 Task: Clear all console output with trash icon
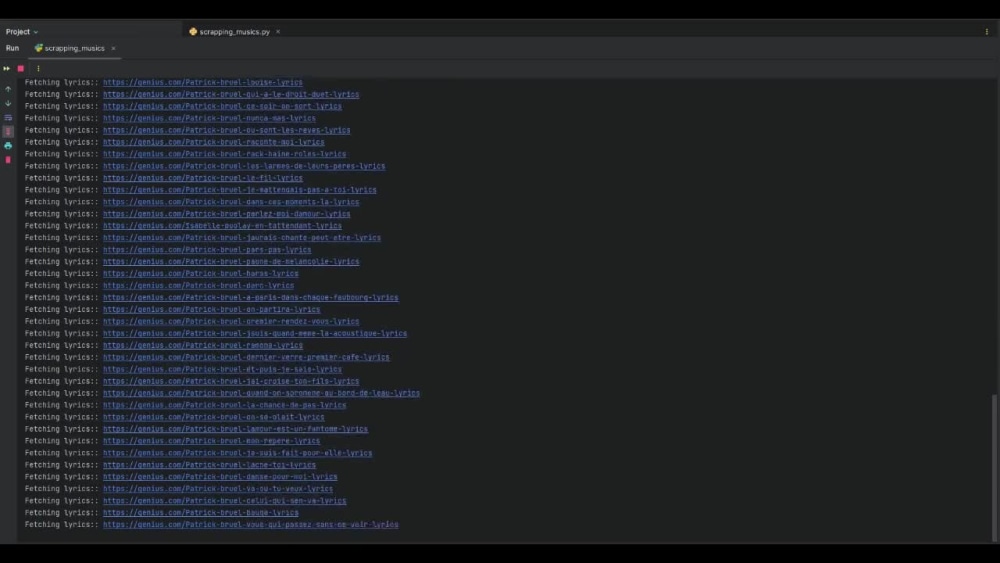pyautogui.click(x=8, y=159)
